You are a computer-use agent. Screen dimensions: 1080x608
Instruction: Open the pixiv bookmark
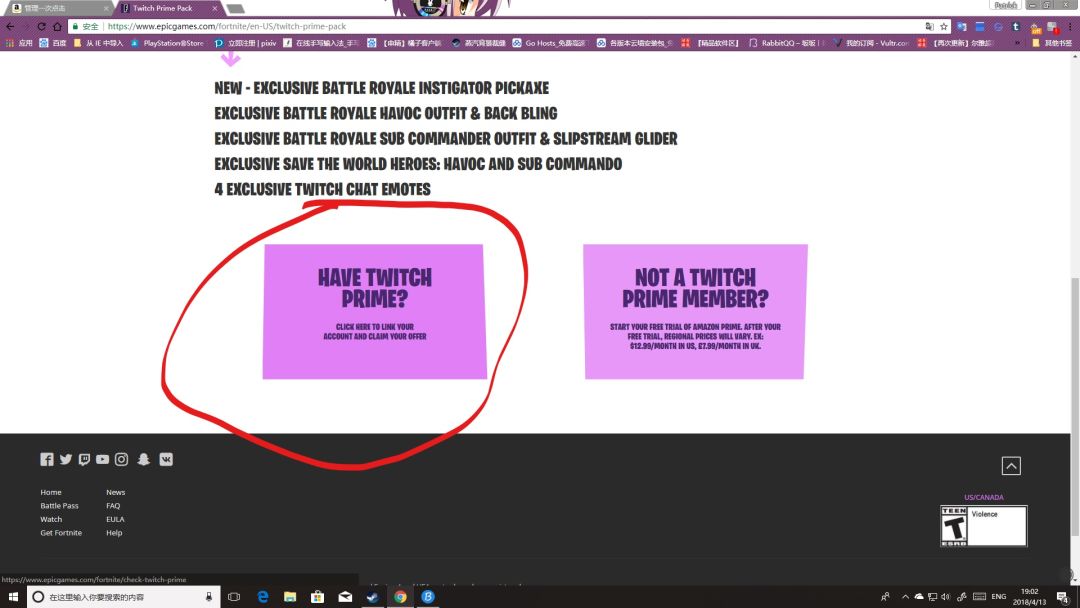click(x=245, y=43)
